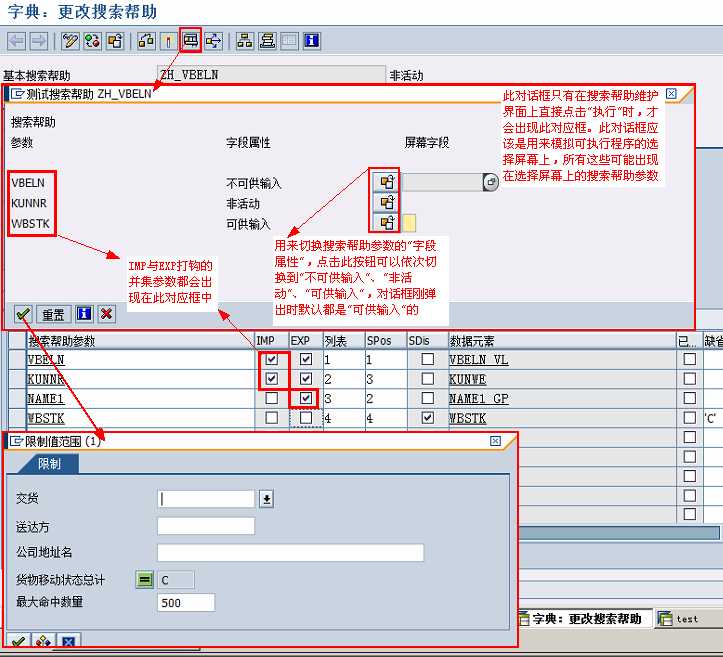Toggle IMP checkbox for VBELN row
Viewport: 723px width, 657px height.
click(272, 360)
